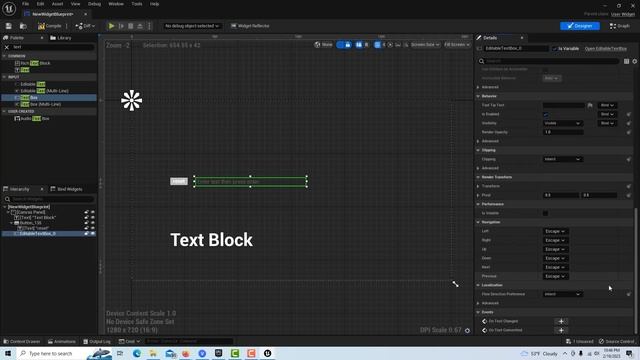Select the Palette tab

[x=17, y=38]
